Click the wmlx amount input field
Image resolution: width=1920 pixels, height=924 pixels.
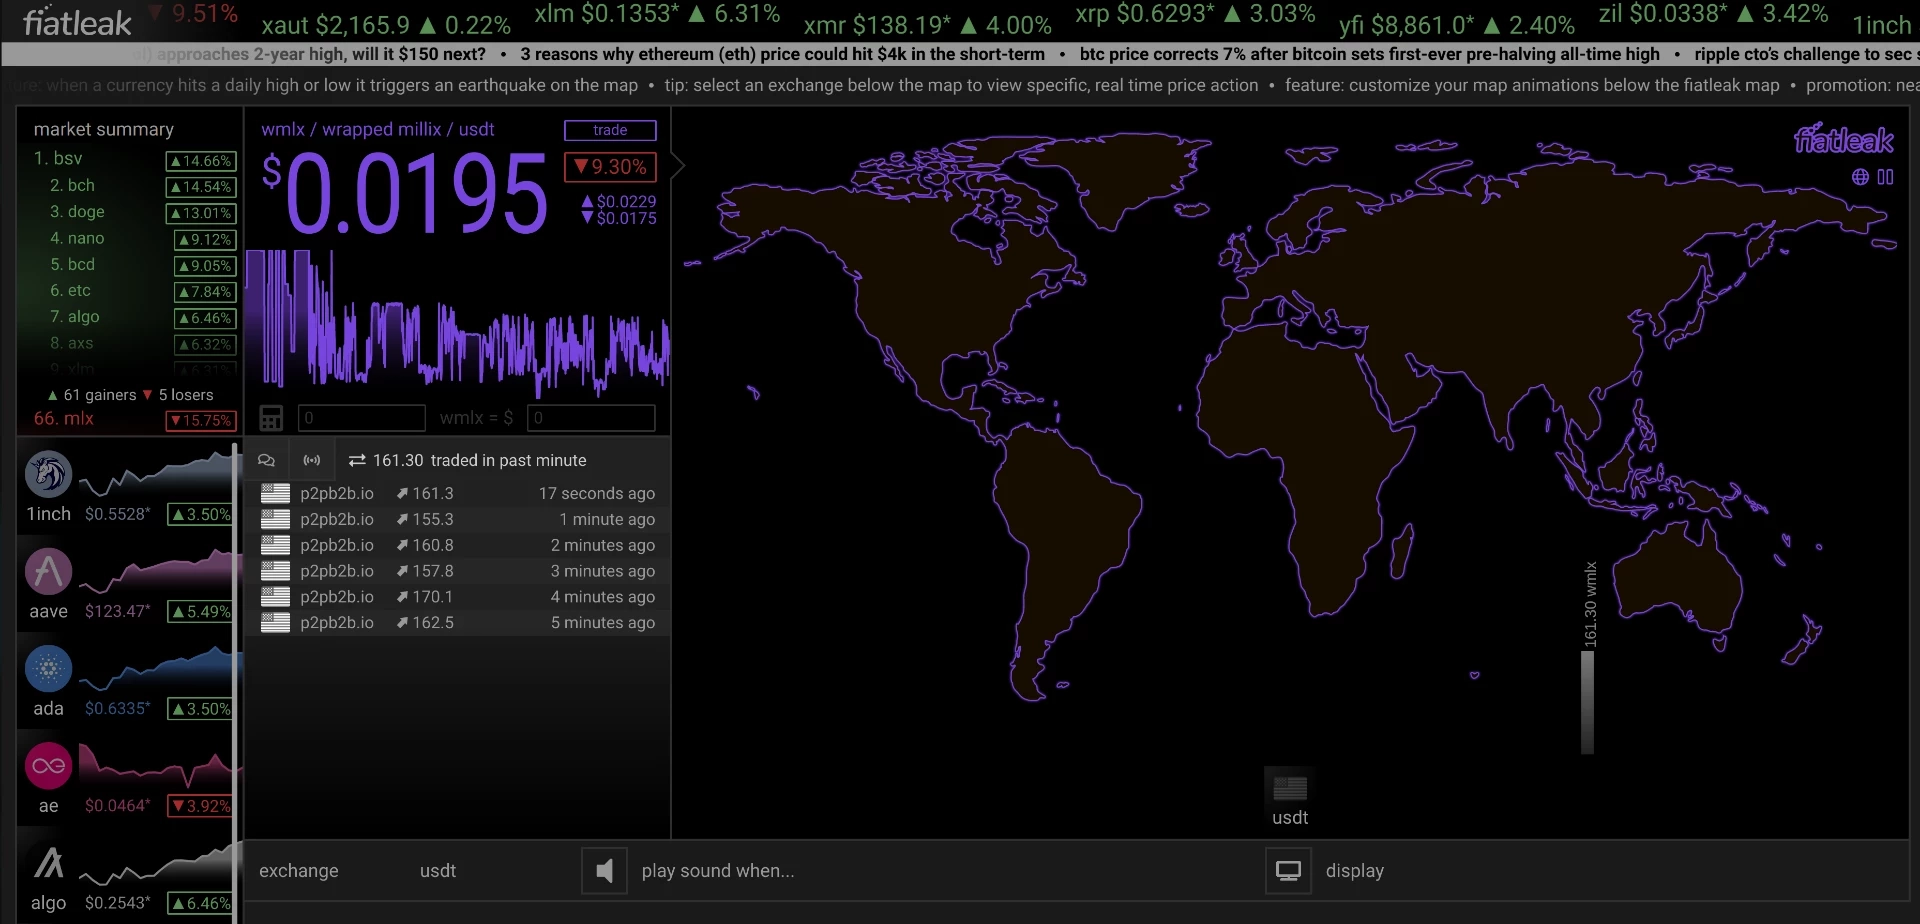pos(362,418)
